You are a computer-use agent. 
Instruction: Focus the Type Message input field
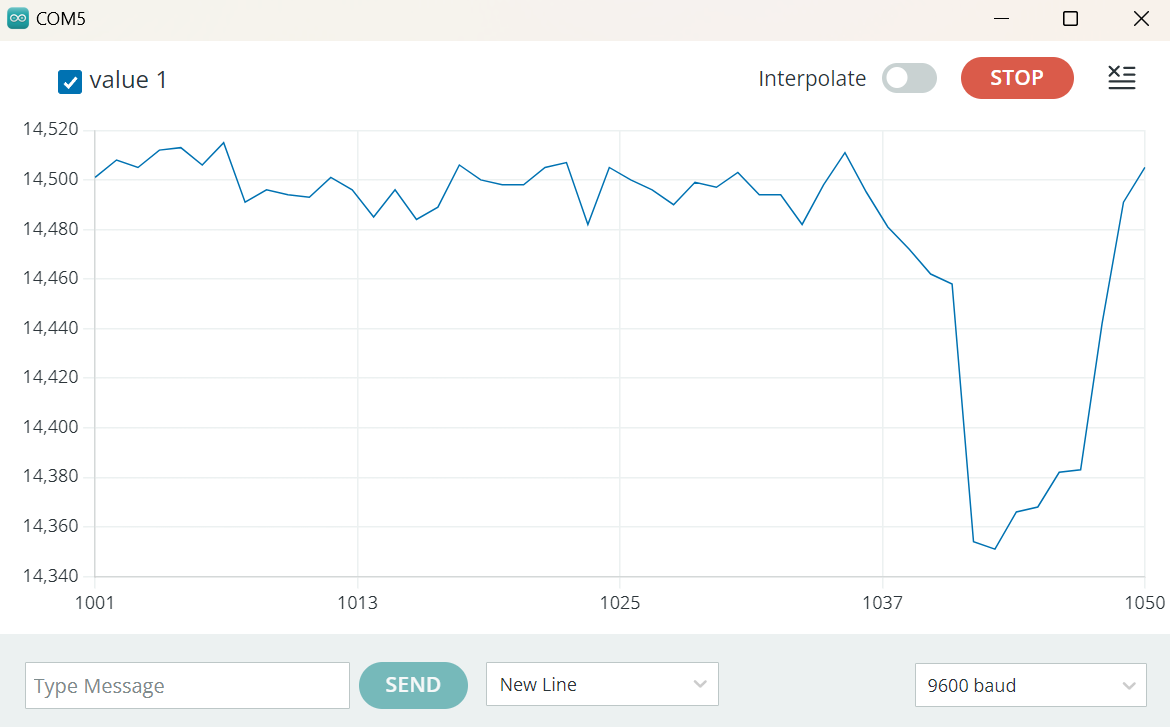pyautogui.click(x=187, y=686)
